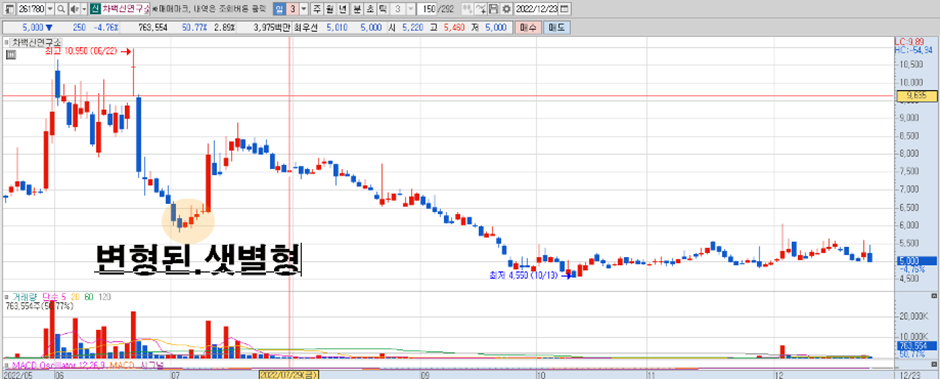Click the magnifier stock search icon
Screen dimensions: 940x379
tap(61, 9)
